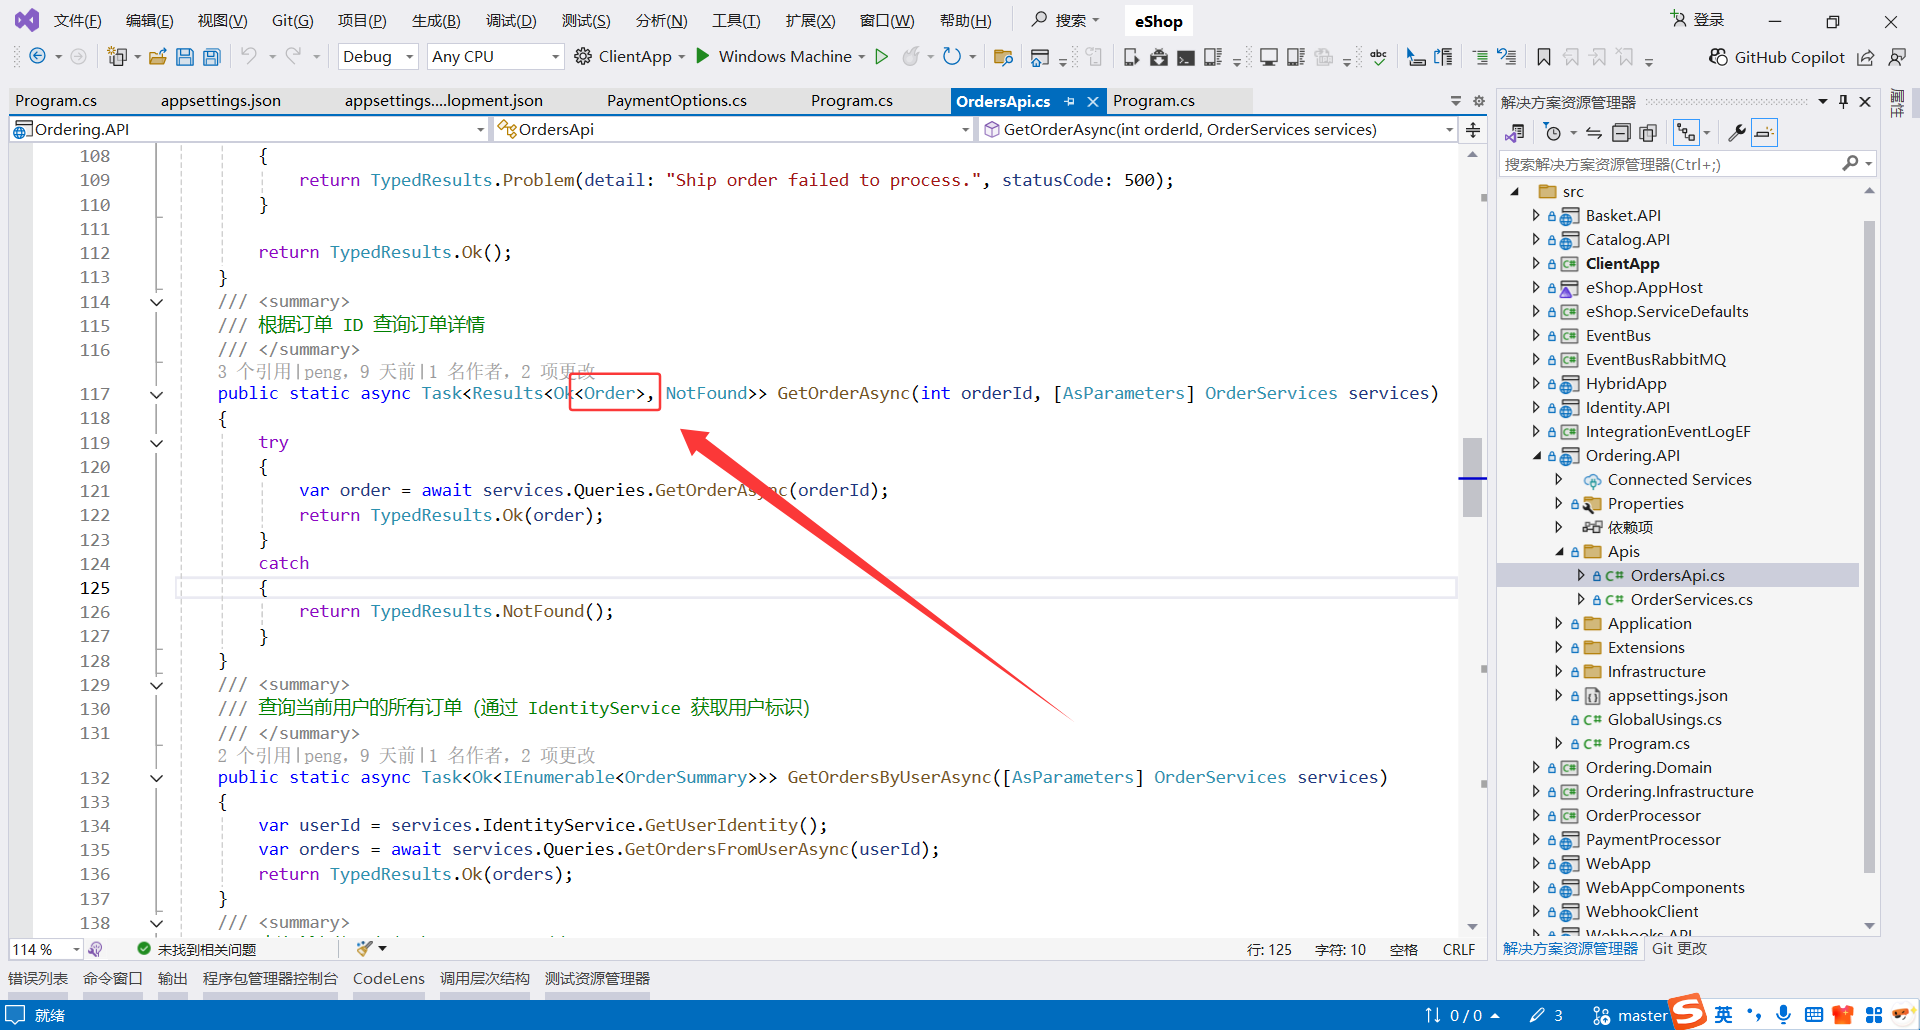
Task: Toggle the nested file view button in Solution Explorer
Action: [x=1687, y=133]
